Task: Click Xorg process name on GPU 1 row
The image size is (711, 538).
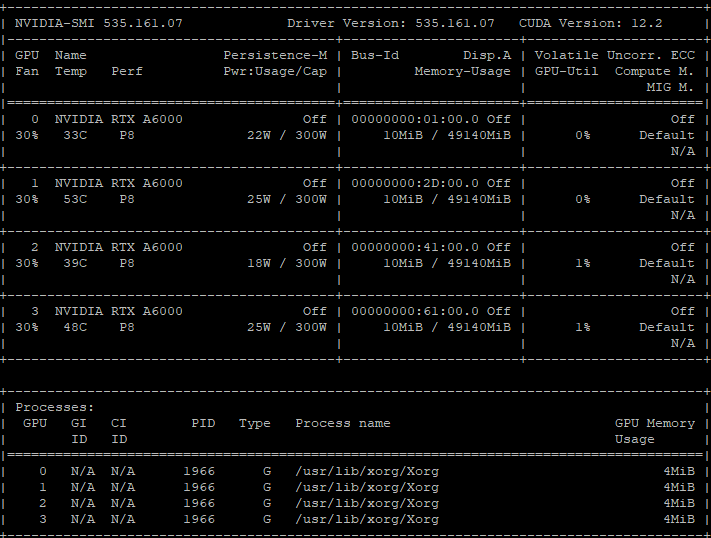Action: coord(367,487)
